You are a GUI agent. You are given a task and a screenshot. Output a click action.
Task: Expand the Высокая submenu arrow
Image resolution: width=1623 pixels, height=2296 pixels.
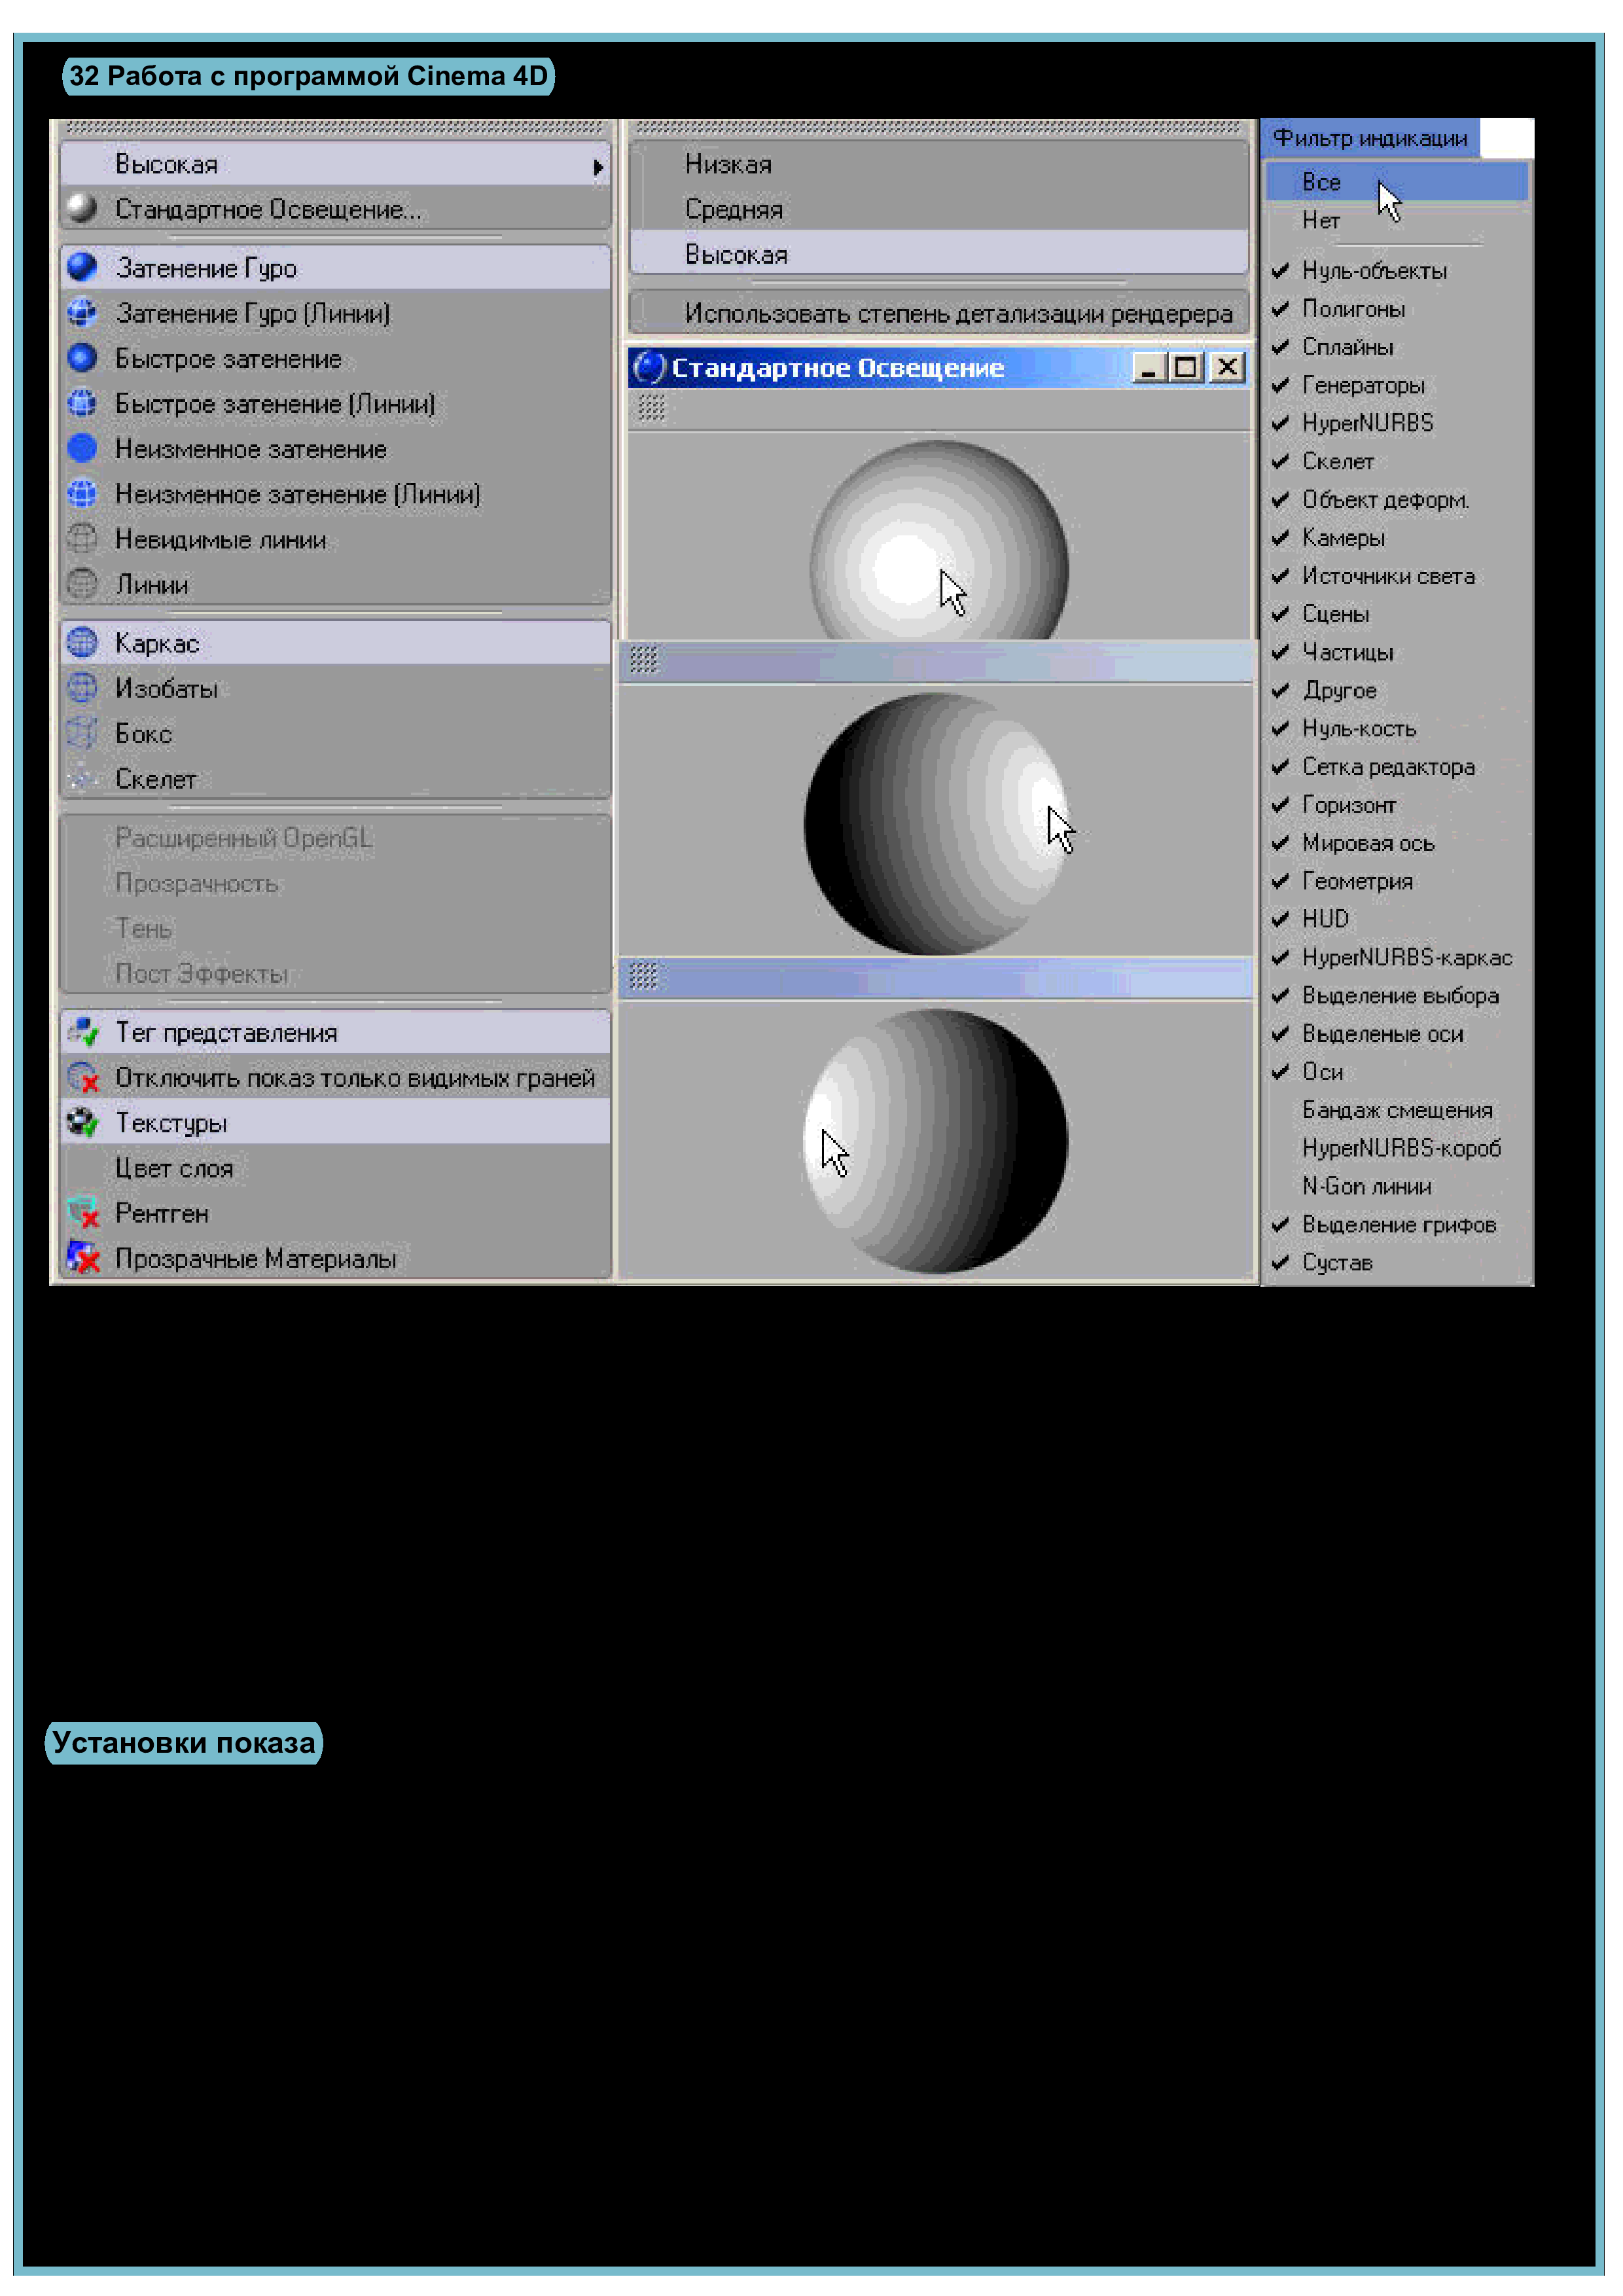coord(597,166)
